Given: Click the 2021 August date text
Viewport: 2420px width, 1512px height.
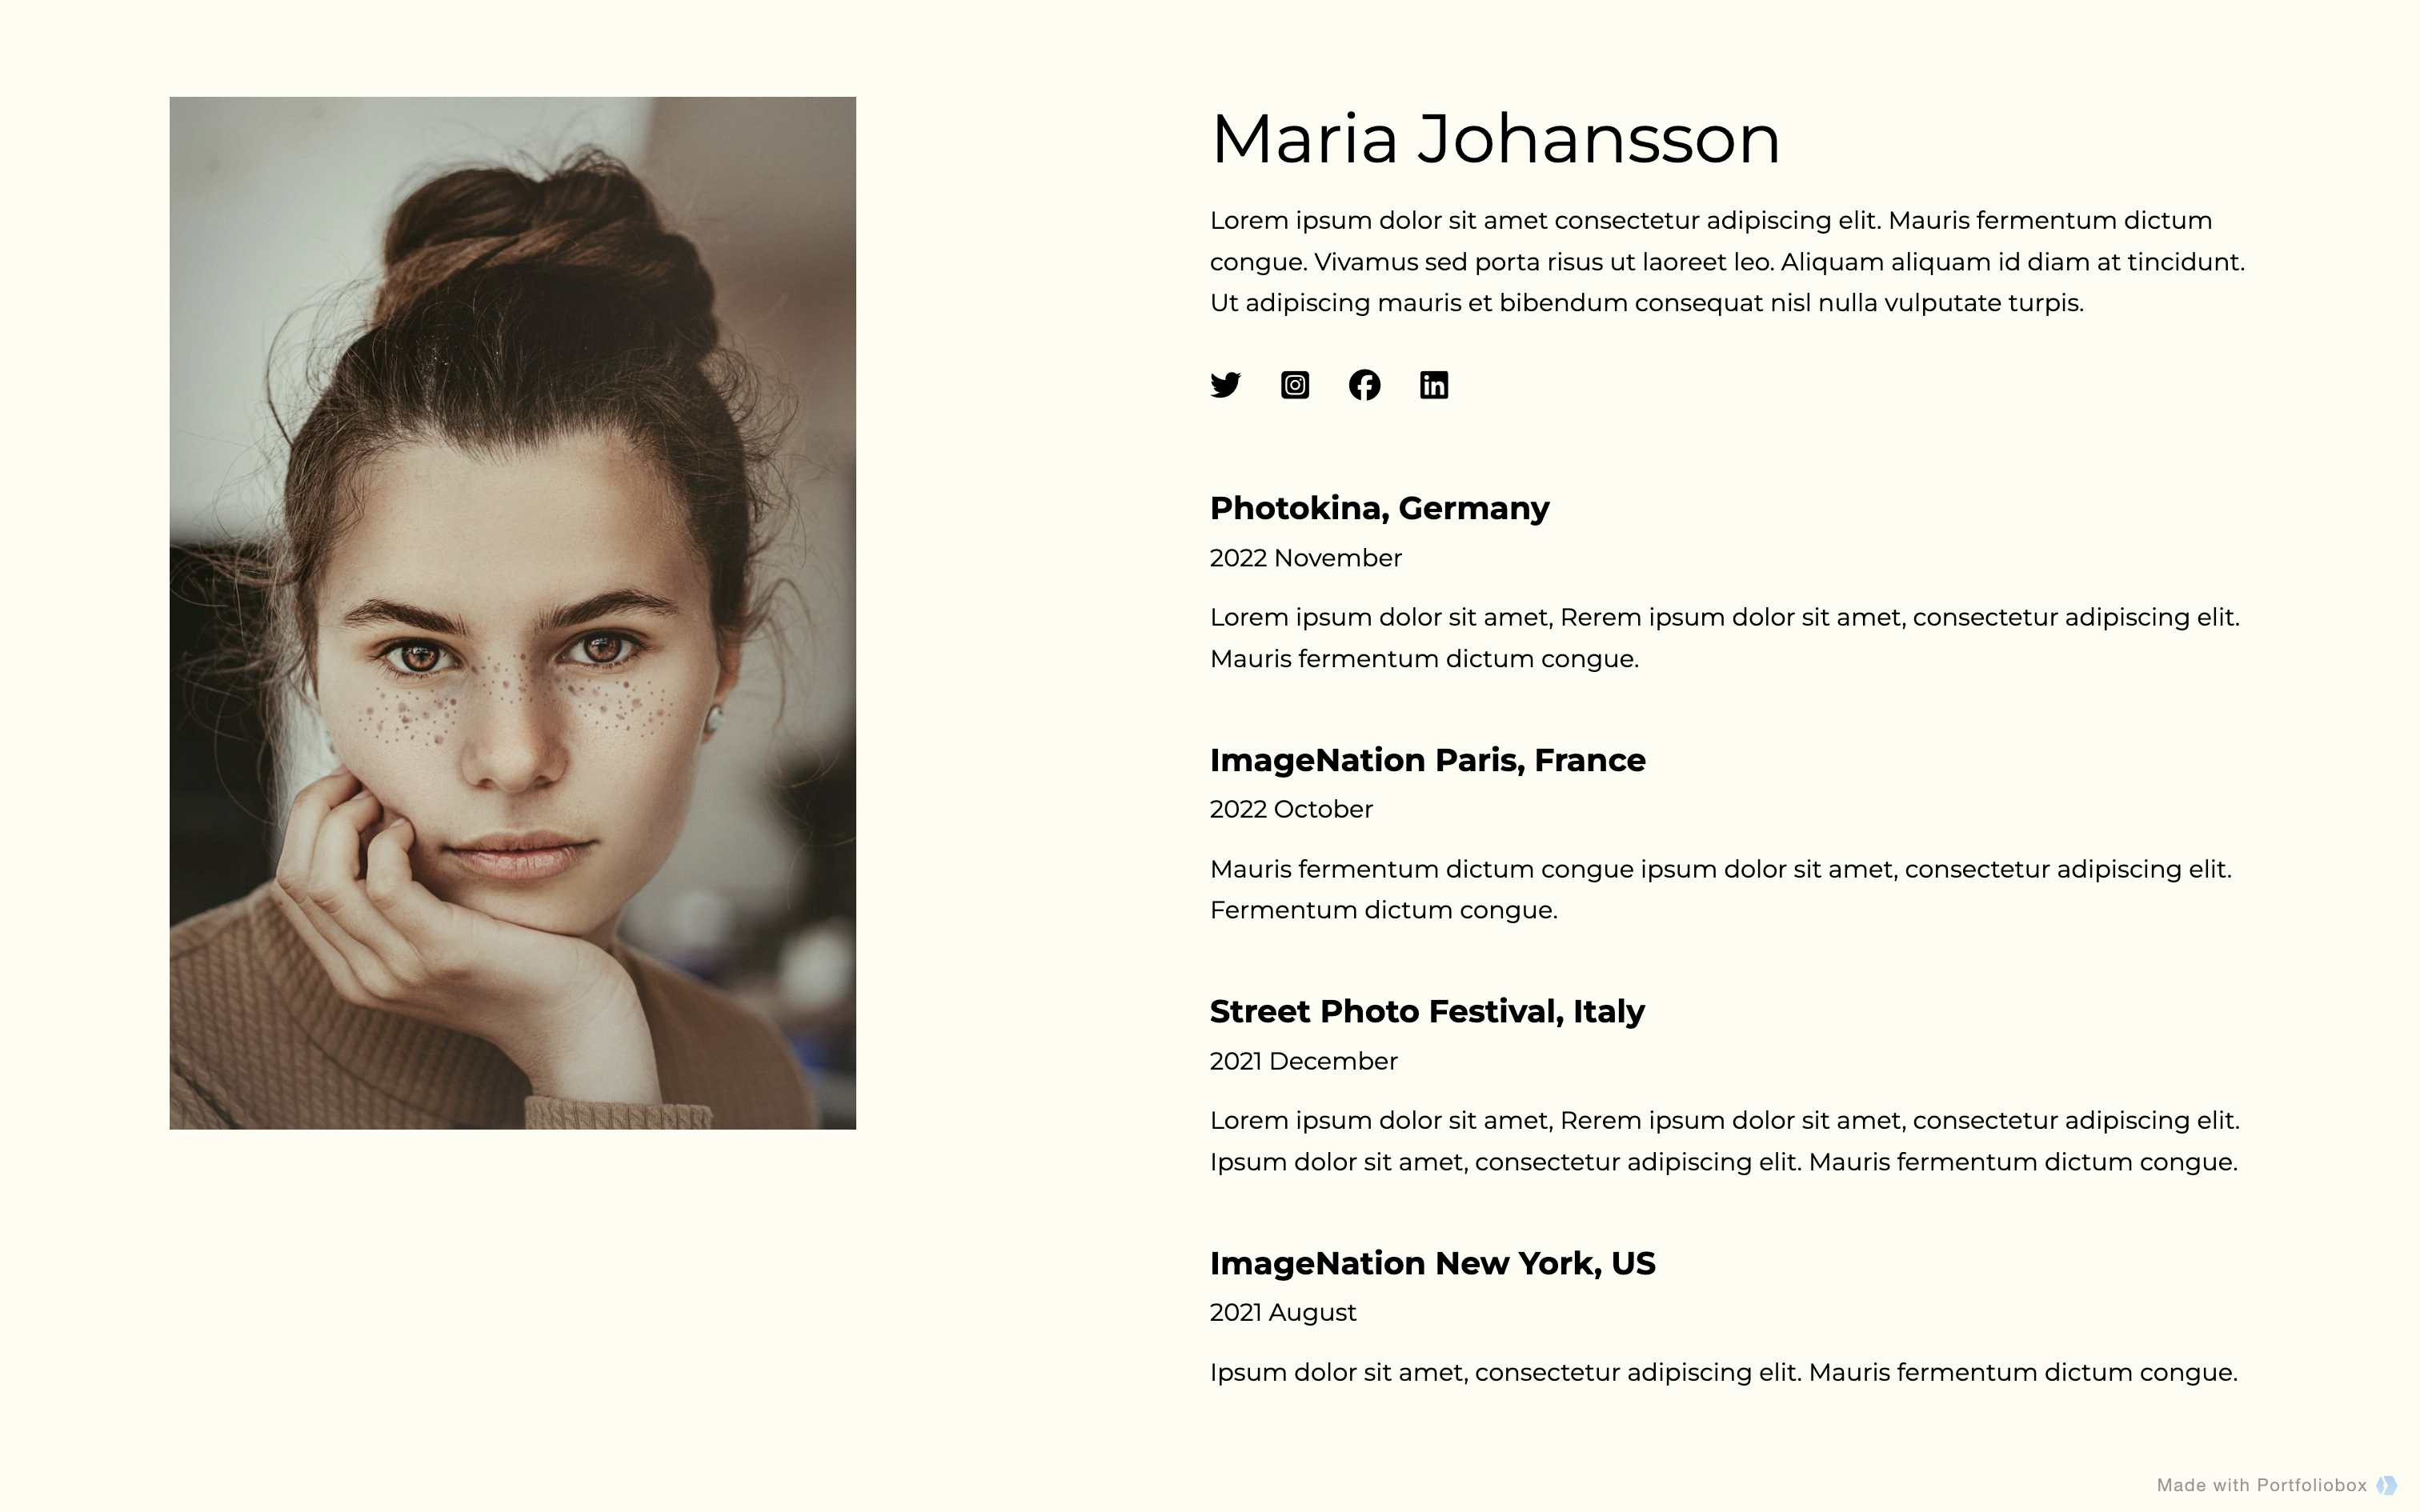Looking at the screenshot, I should coord(1283,1312).
